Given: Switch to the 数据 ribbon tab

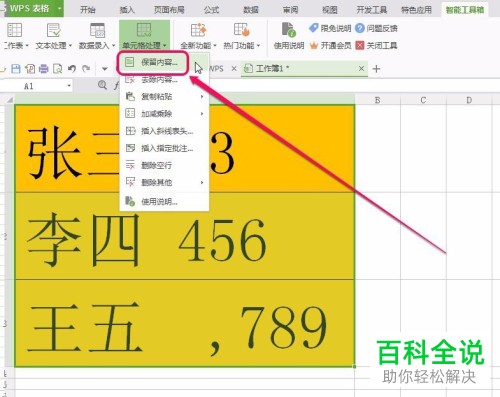Looking at the screenshot, I should [x=251, y=10].
